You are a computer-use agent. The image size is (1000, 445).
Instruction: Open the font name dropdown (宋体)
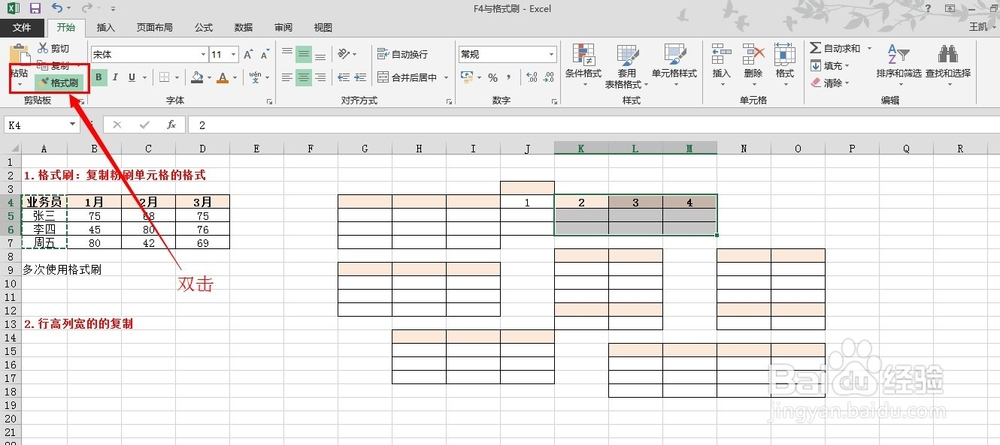point(203,55)
